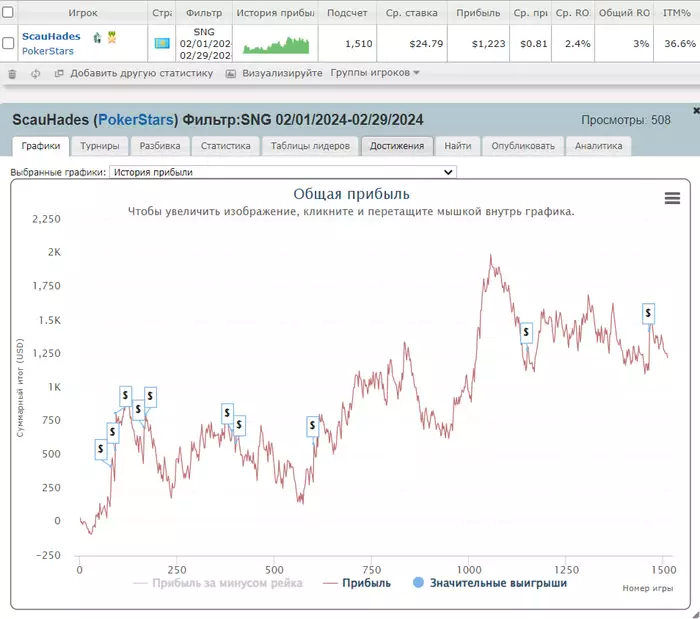
Task: Close the ScauHades graph panel
Action: 696,110
